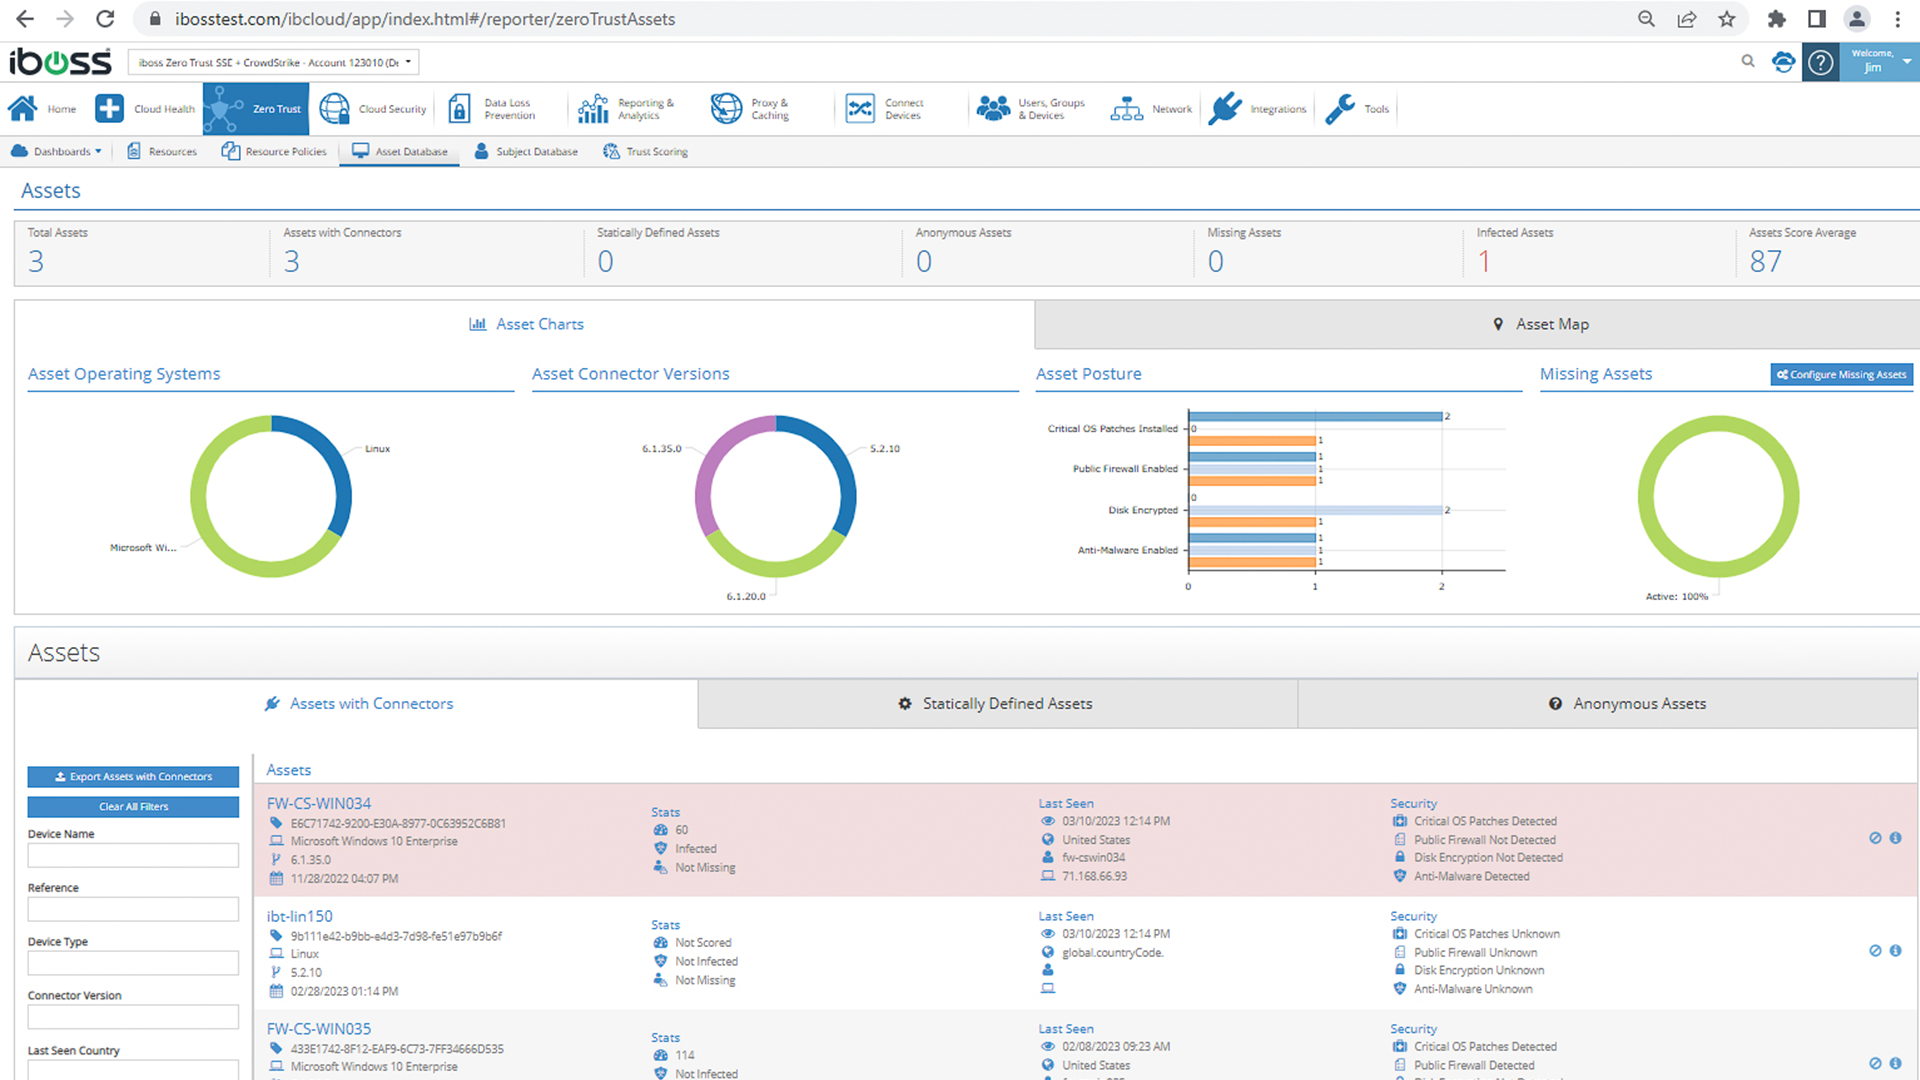
Task: Focus the Device Name filter field
Action: (x=133, y=856)
